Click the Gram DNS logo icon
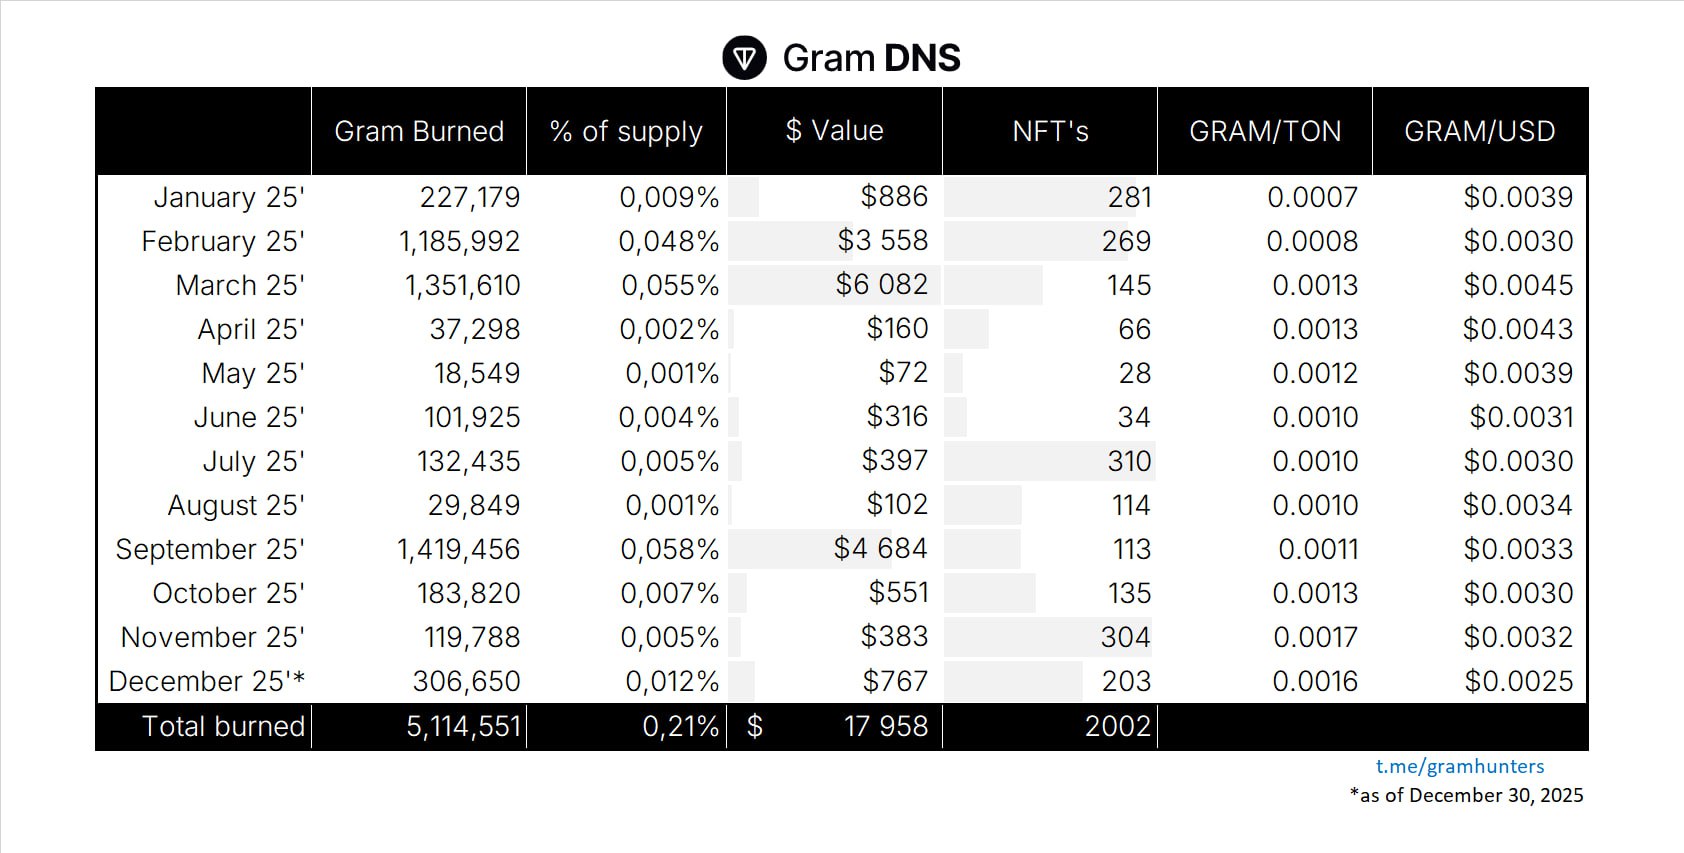This screenshot has width=1684, height=853. point(744,58)
